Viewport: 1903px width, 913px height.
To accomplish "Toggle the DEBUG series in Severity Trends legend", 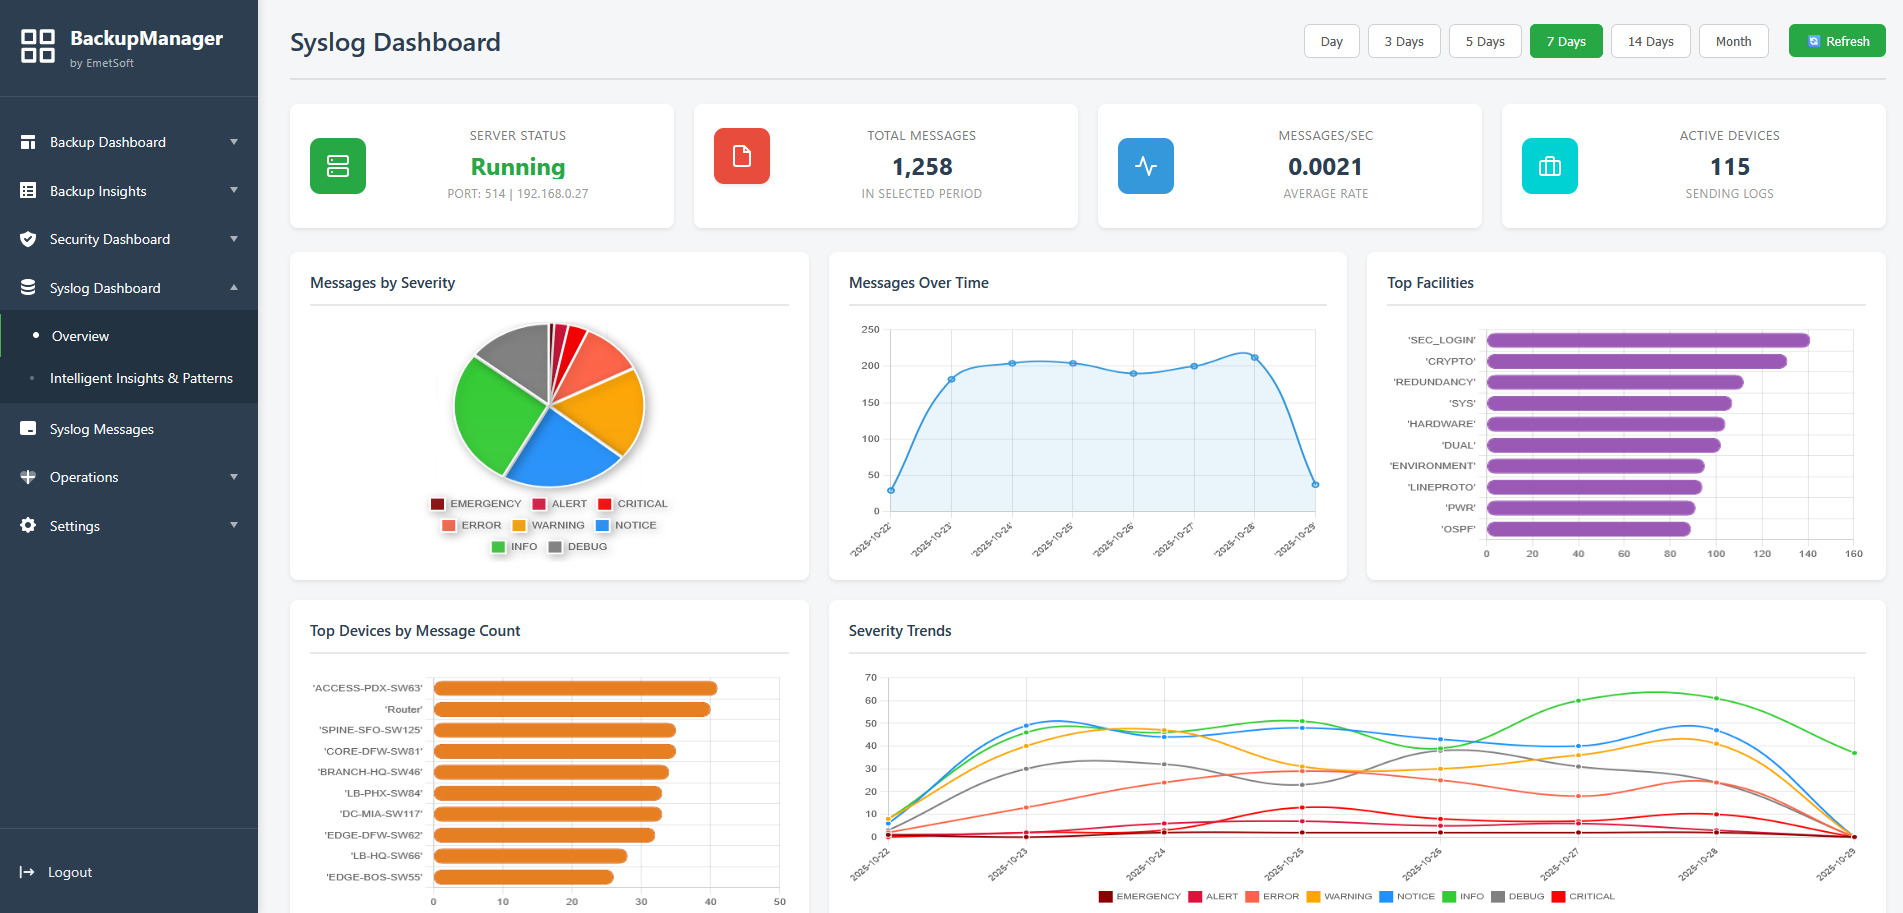I will click(x=1518, y=896).
